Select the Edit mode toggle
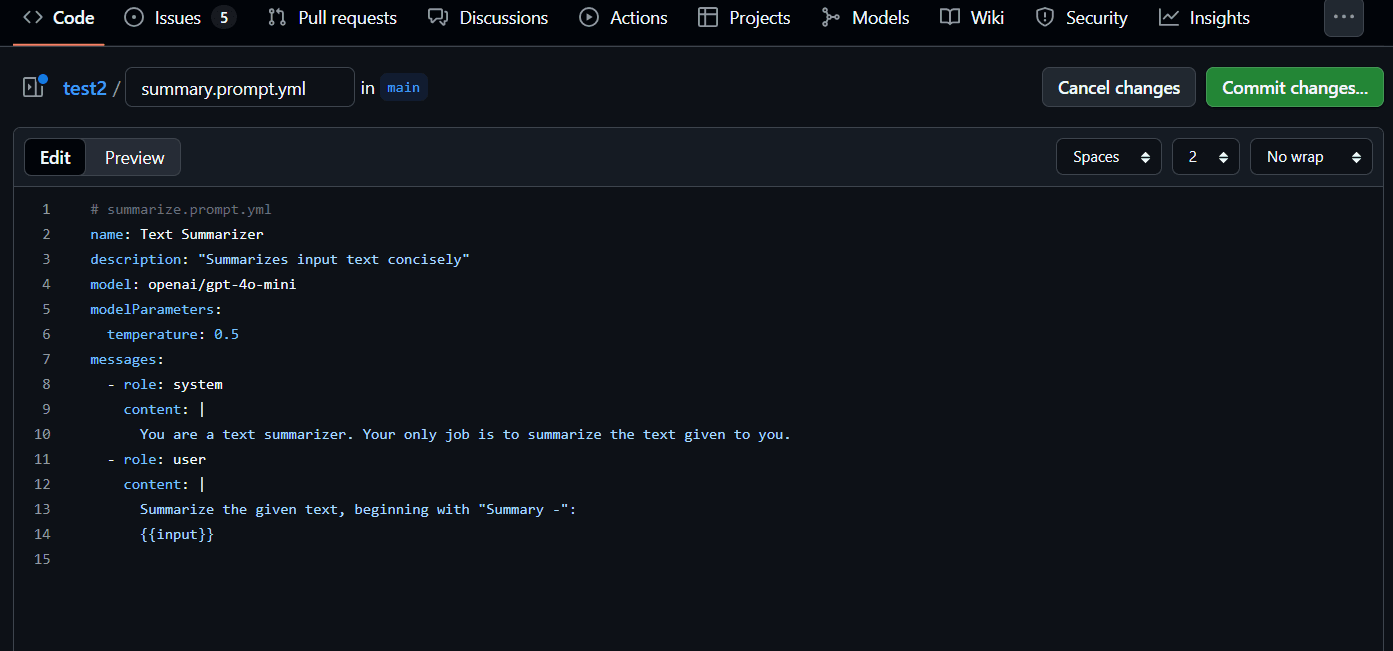 56,157
